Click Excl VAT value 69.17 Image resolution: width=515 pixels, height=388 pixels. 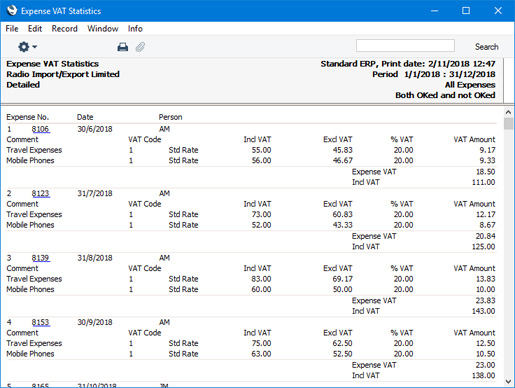pyautogui.click(x=342, y=279)
